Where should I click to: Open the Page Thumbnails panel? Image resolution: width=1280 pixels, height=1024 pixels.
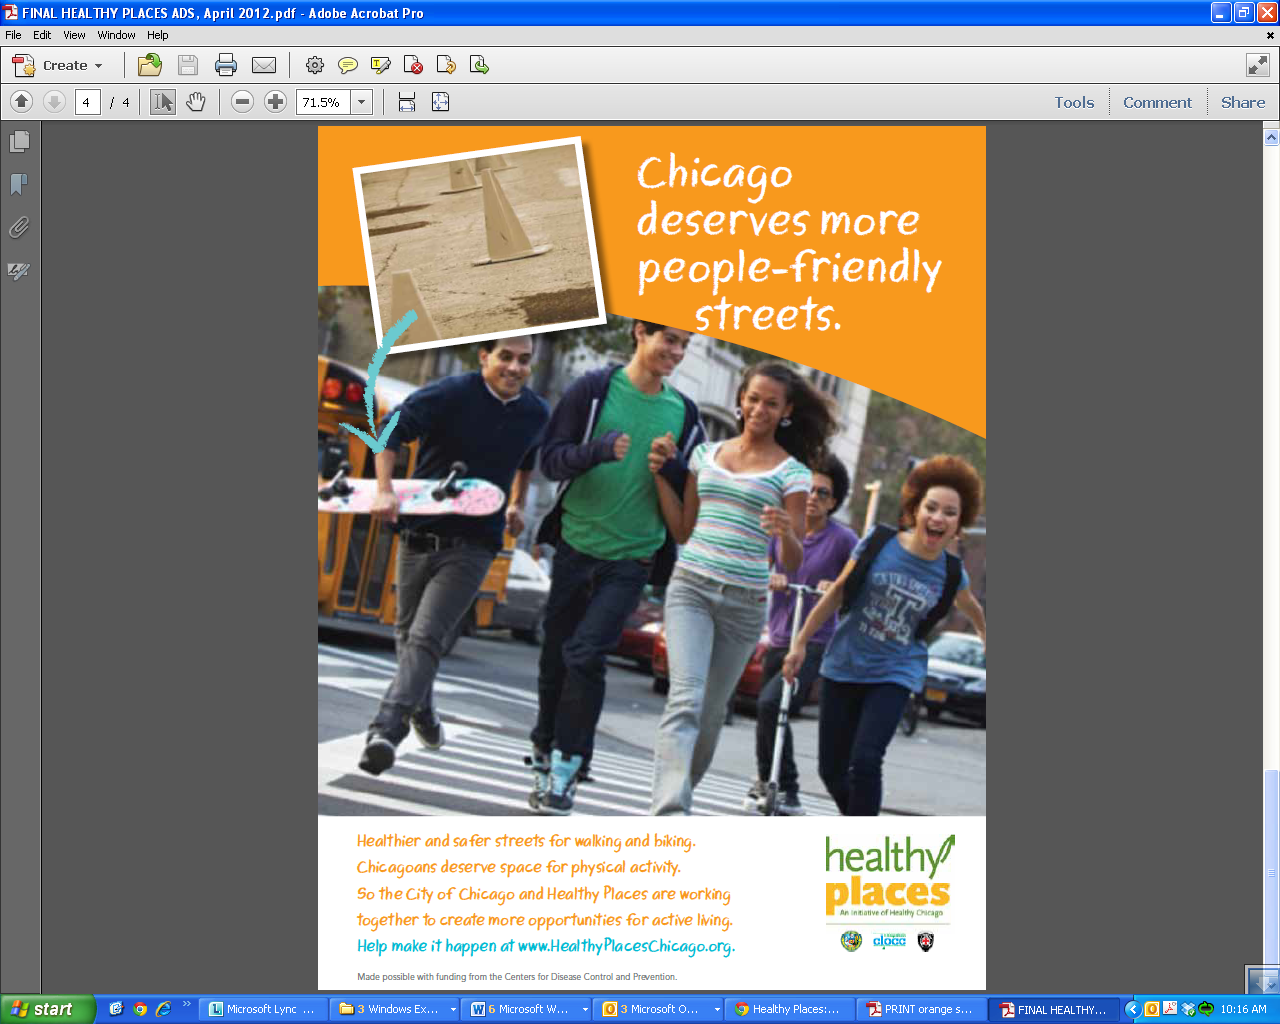19,142
